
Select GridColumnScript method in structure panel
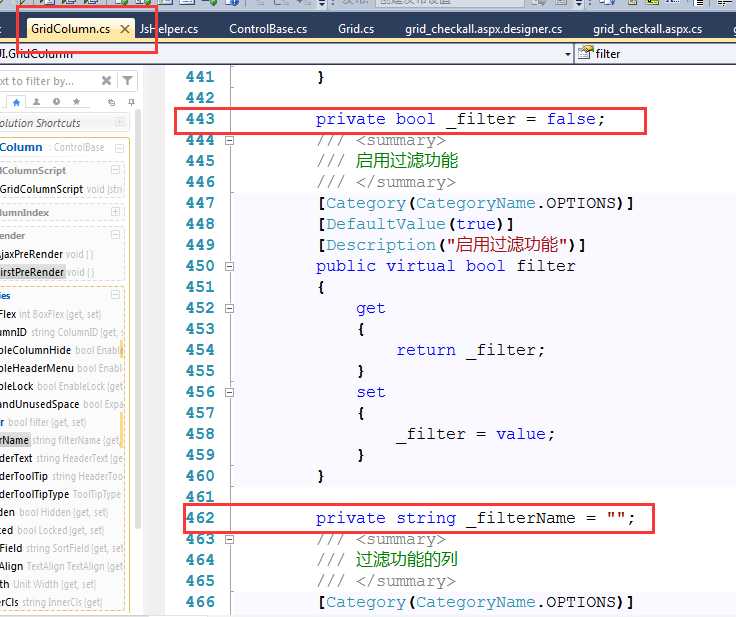(x=61, y=189)
